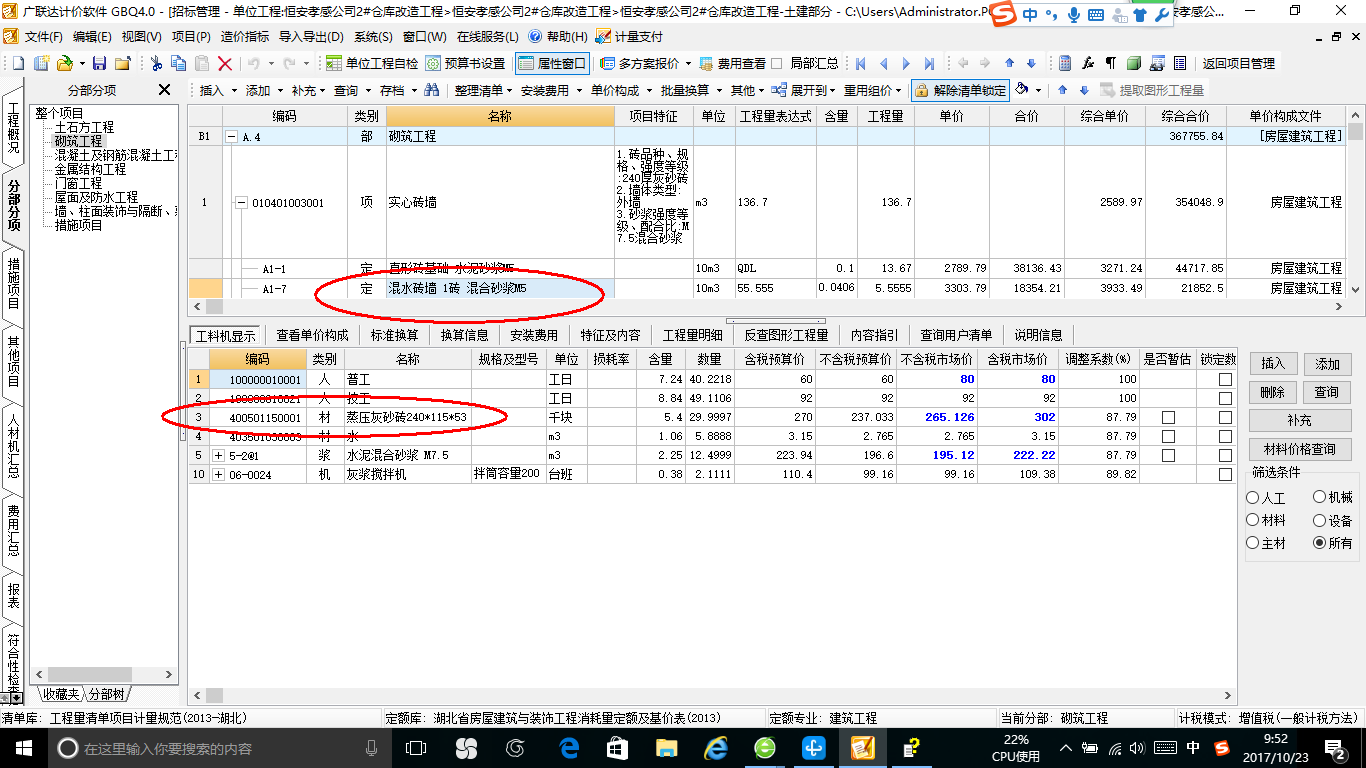
Task: Click the 补充 button in right panel
Action: (1299, 421)
